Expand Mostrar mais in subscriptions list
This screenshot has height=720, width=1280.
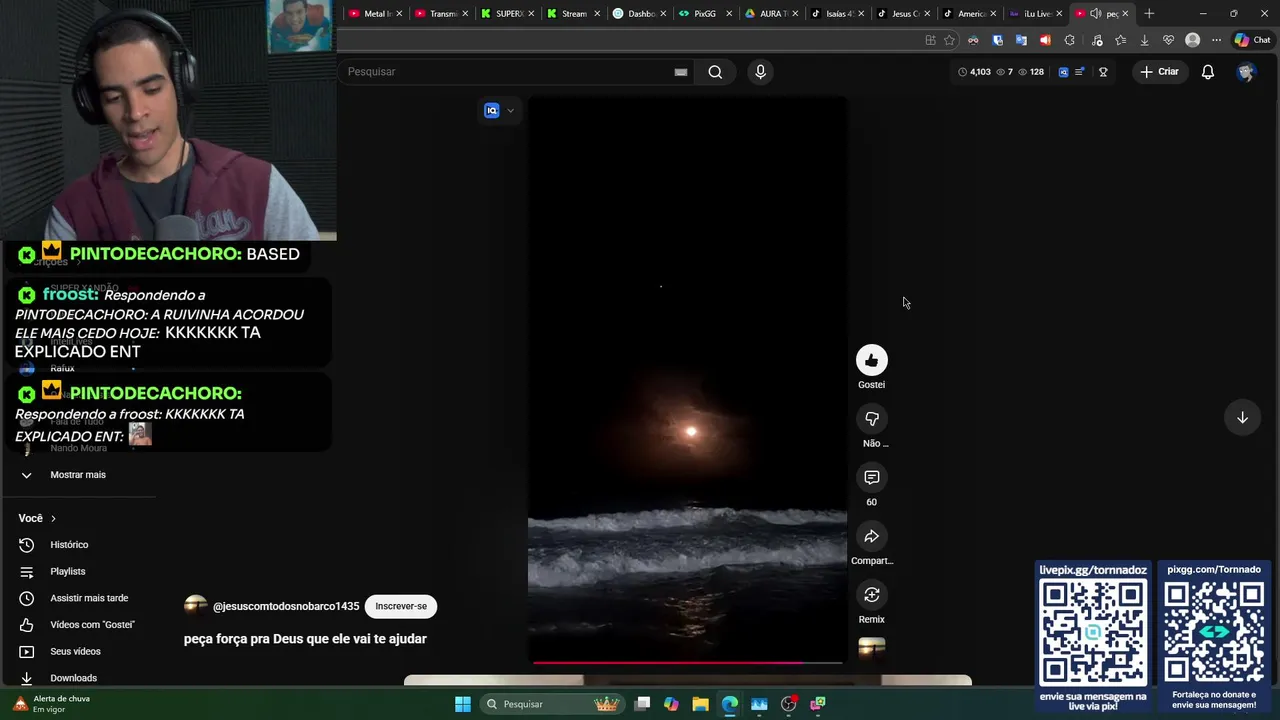pyautogui.click(x=77, y=475)
